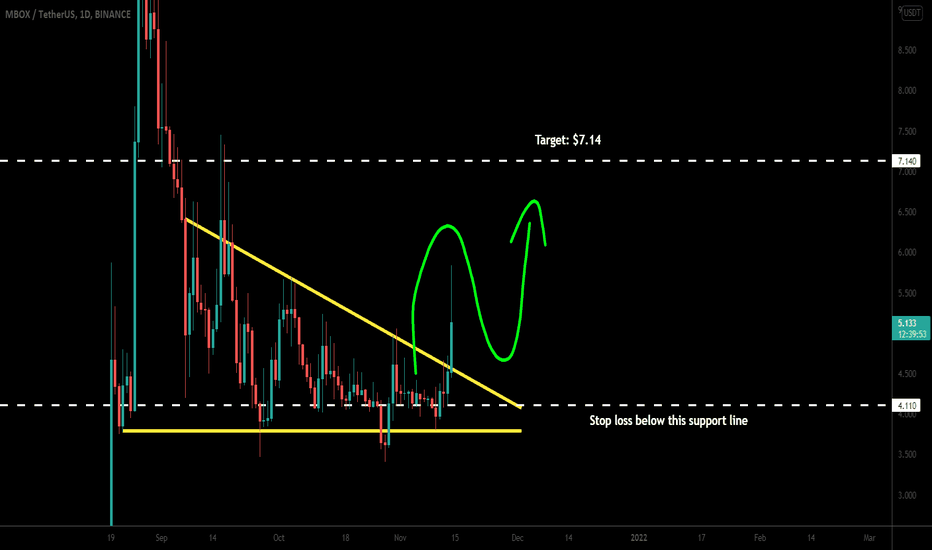Select the "Target: $7.14" text annotation
The height and width of the screenshot is (550, 932).
tap(568, 140)
